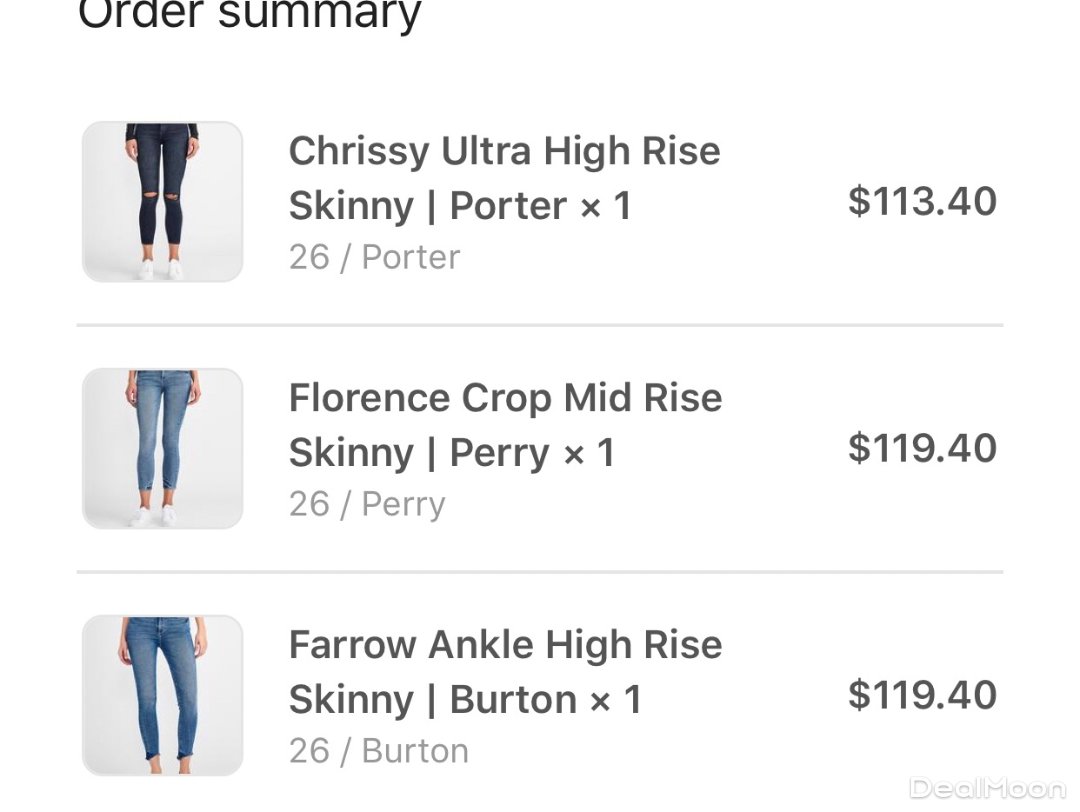Screen dimensions: 1080x812
Task: Click the divider line above the Farrow item
Action: 540,572
